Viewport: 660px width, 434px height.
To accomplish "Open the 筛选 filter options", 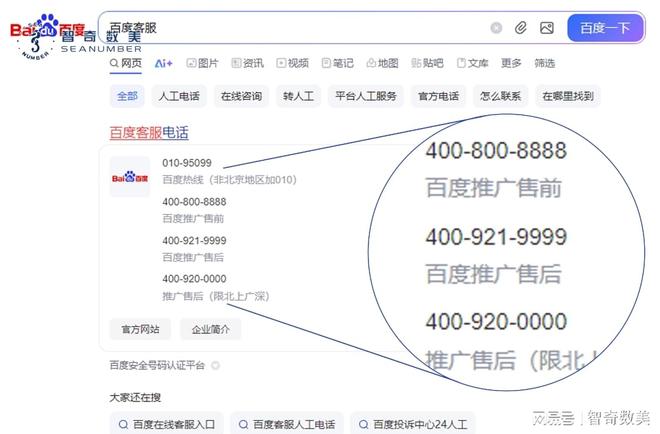I will click(x=544, y=63).
